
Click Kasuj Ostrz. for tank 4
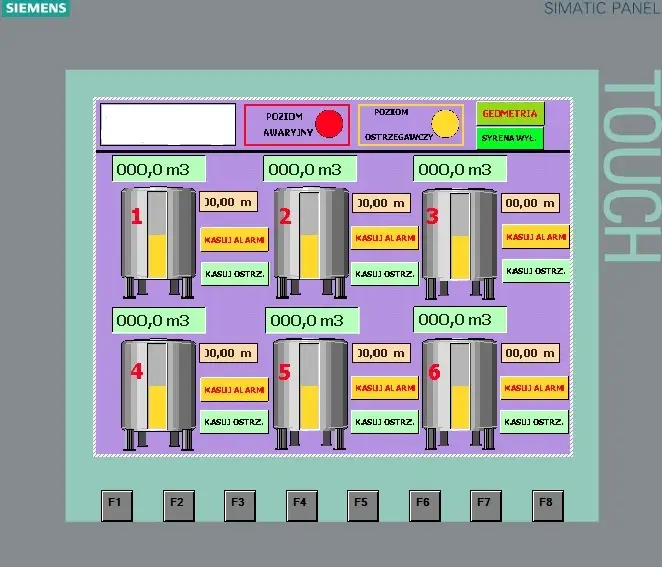(x=233, y=421)
